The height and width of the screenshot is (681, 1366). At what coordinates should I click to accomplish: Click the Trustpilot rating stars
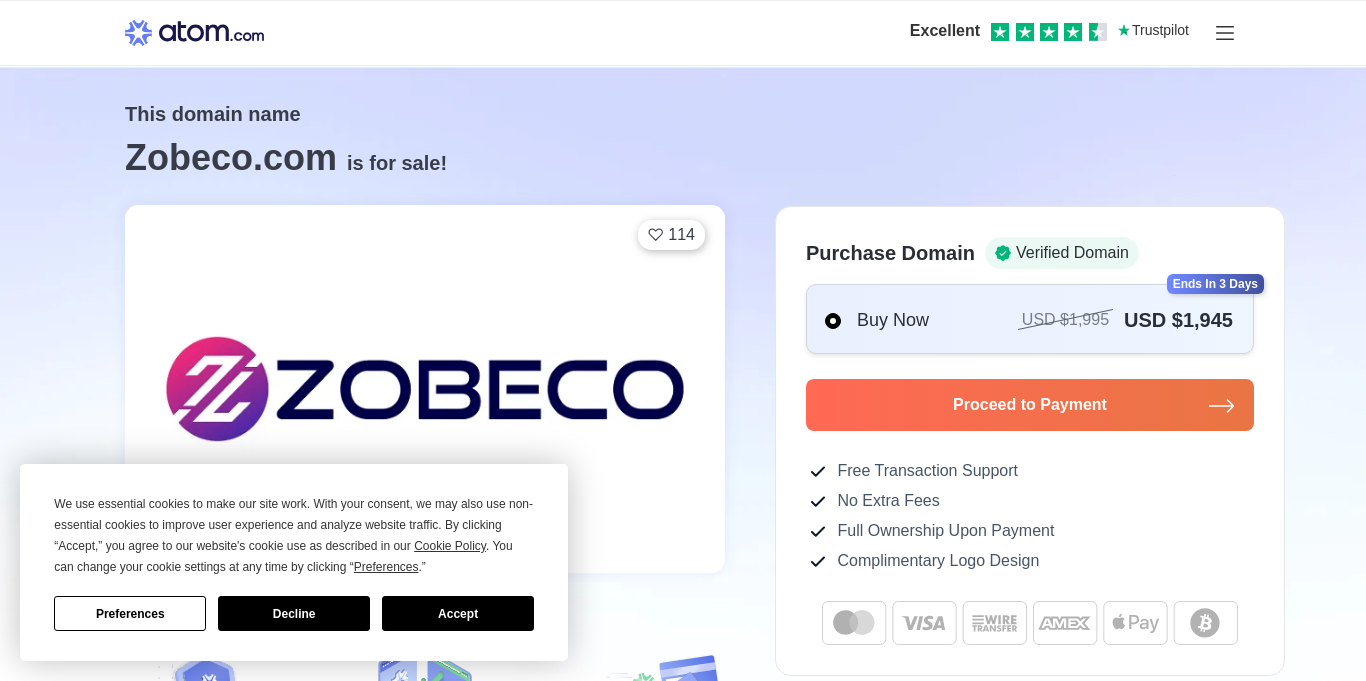tap(1048, 32)
